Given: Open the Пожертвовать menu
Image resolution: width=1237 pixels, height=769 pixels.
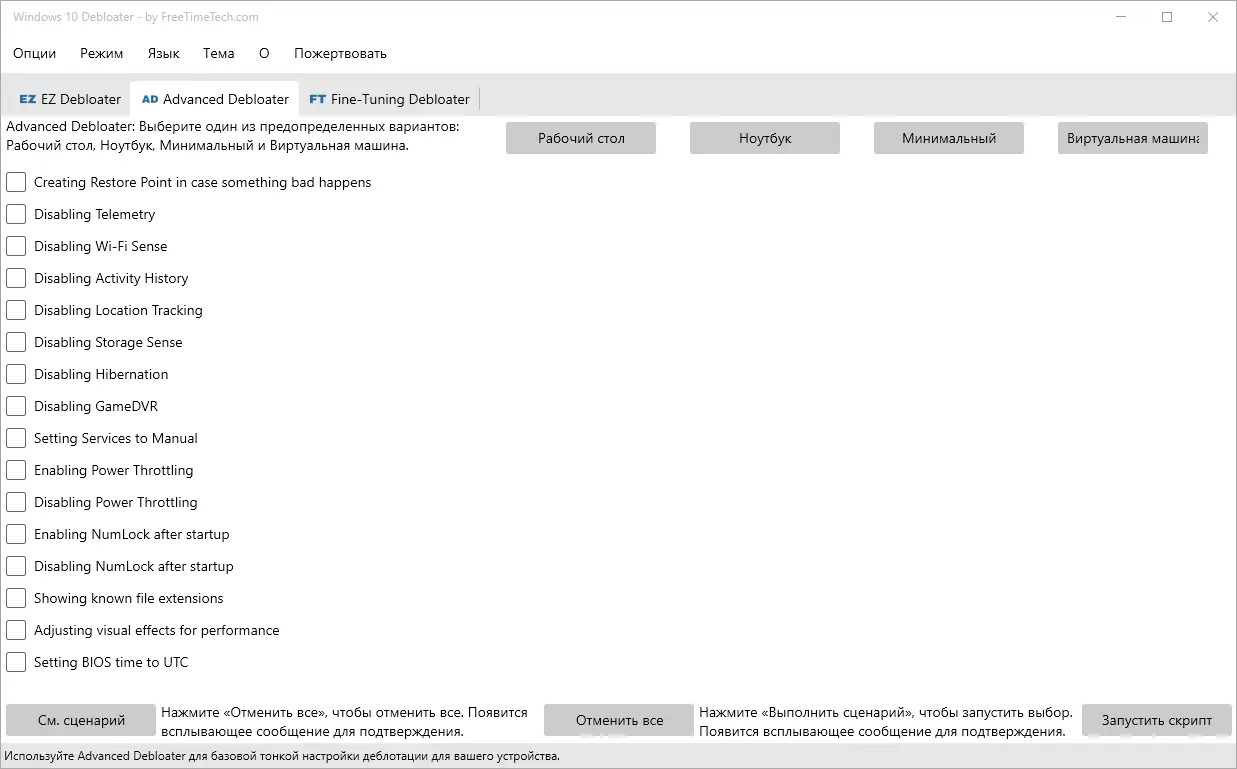Looking at the screenshot, I should coord(340,53).
